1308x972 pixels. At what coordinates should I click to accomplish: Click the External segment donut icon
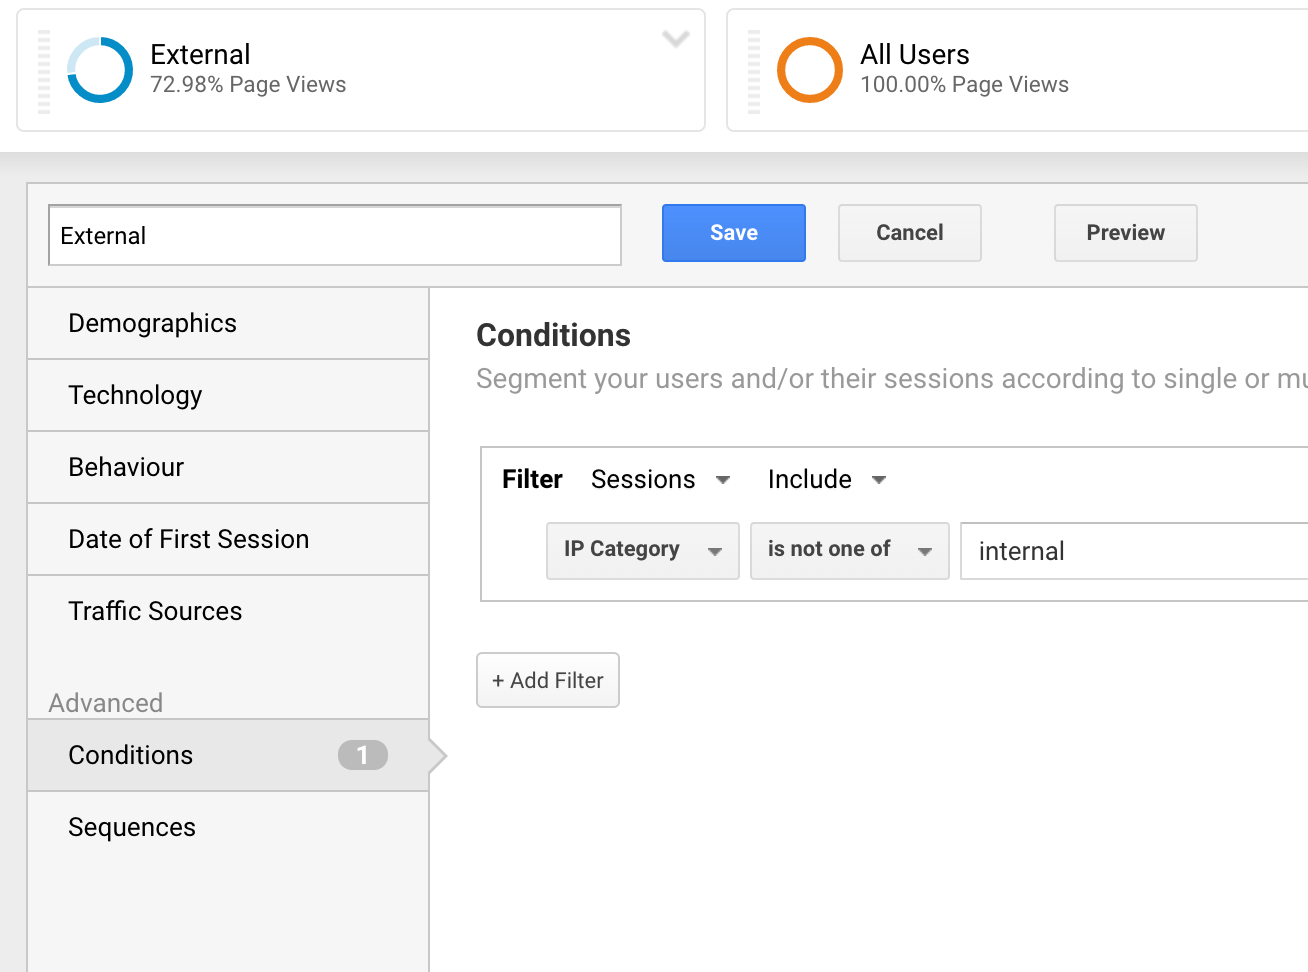(100, 70)
